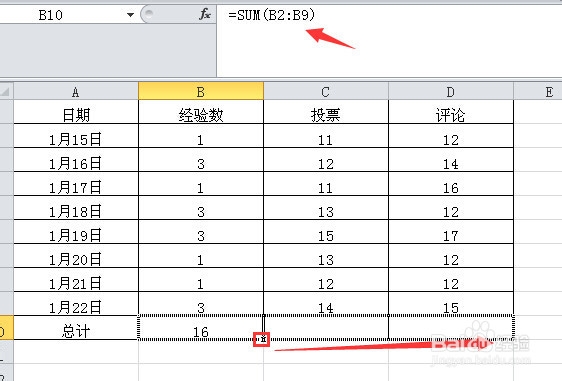Click the Select All corner triangle
The image size is (562, 381).
[x=6, y=91]
